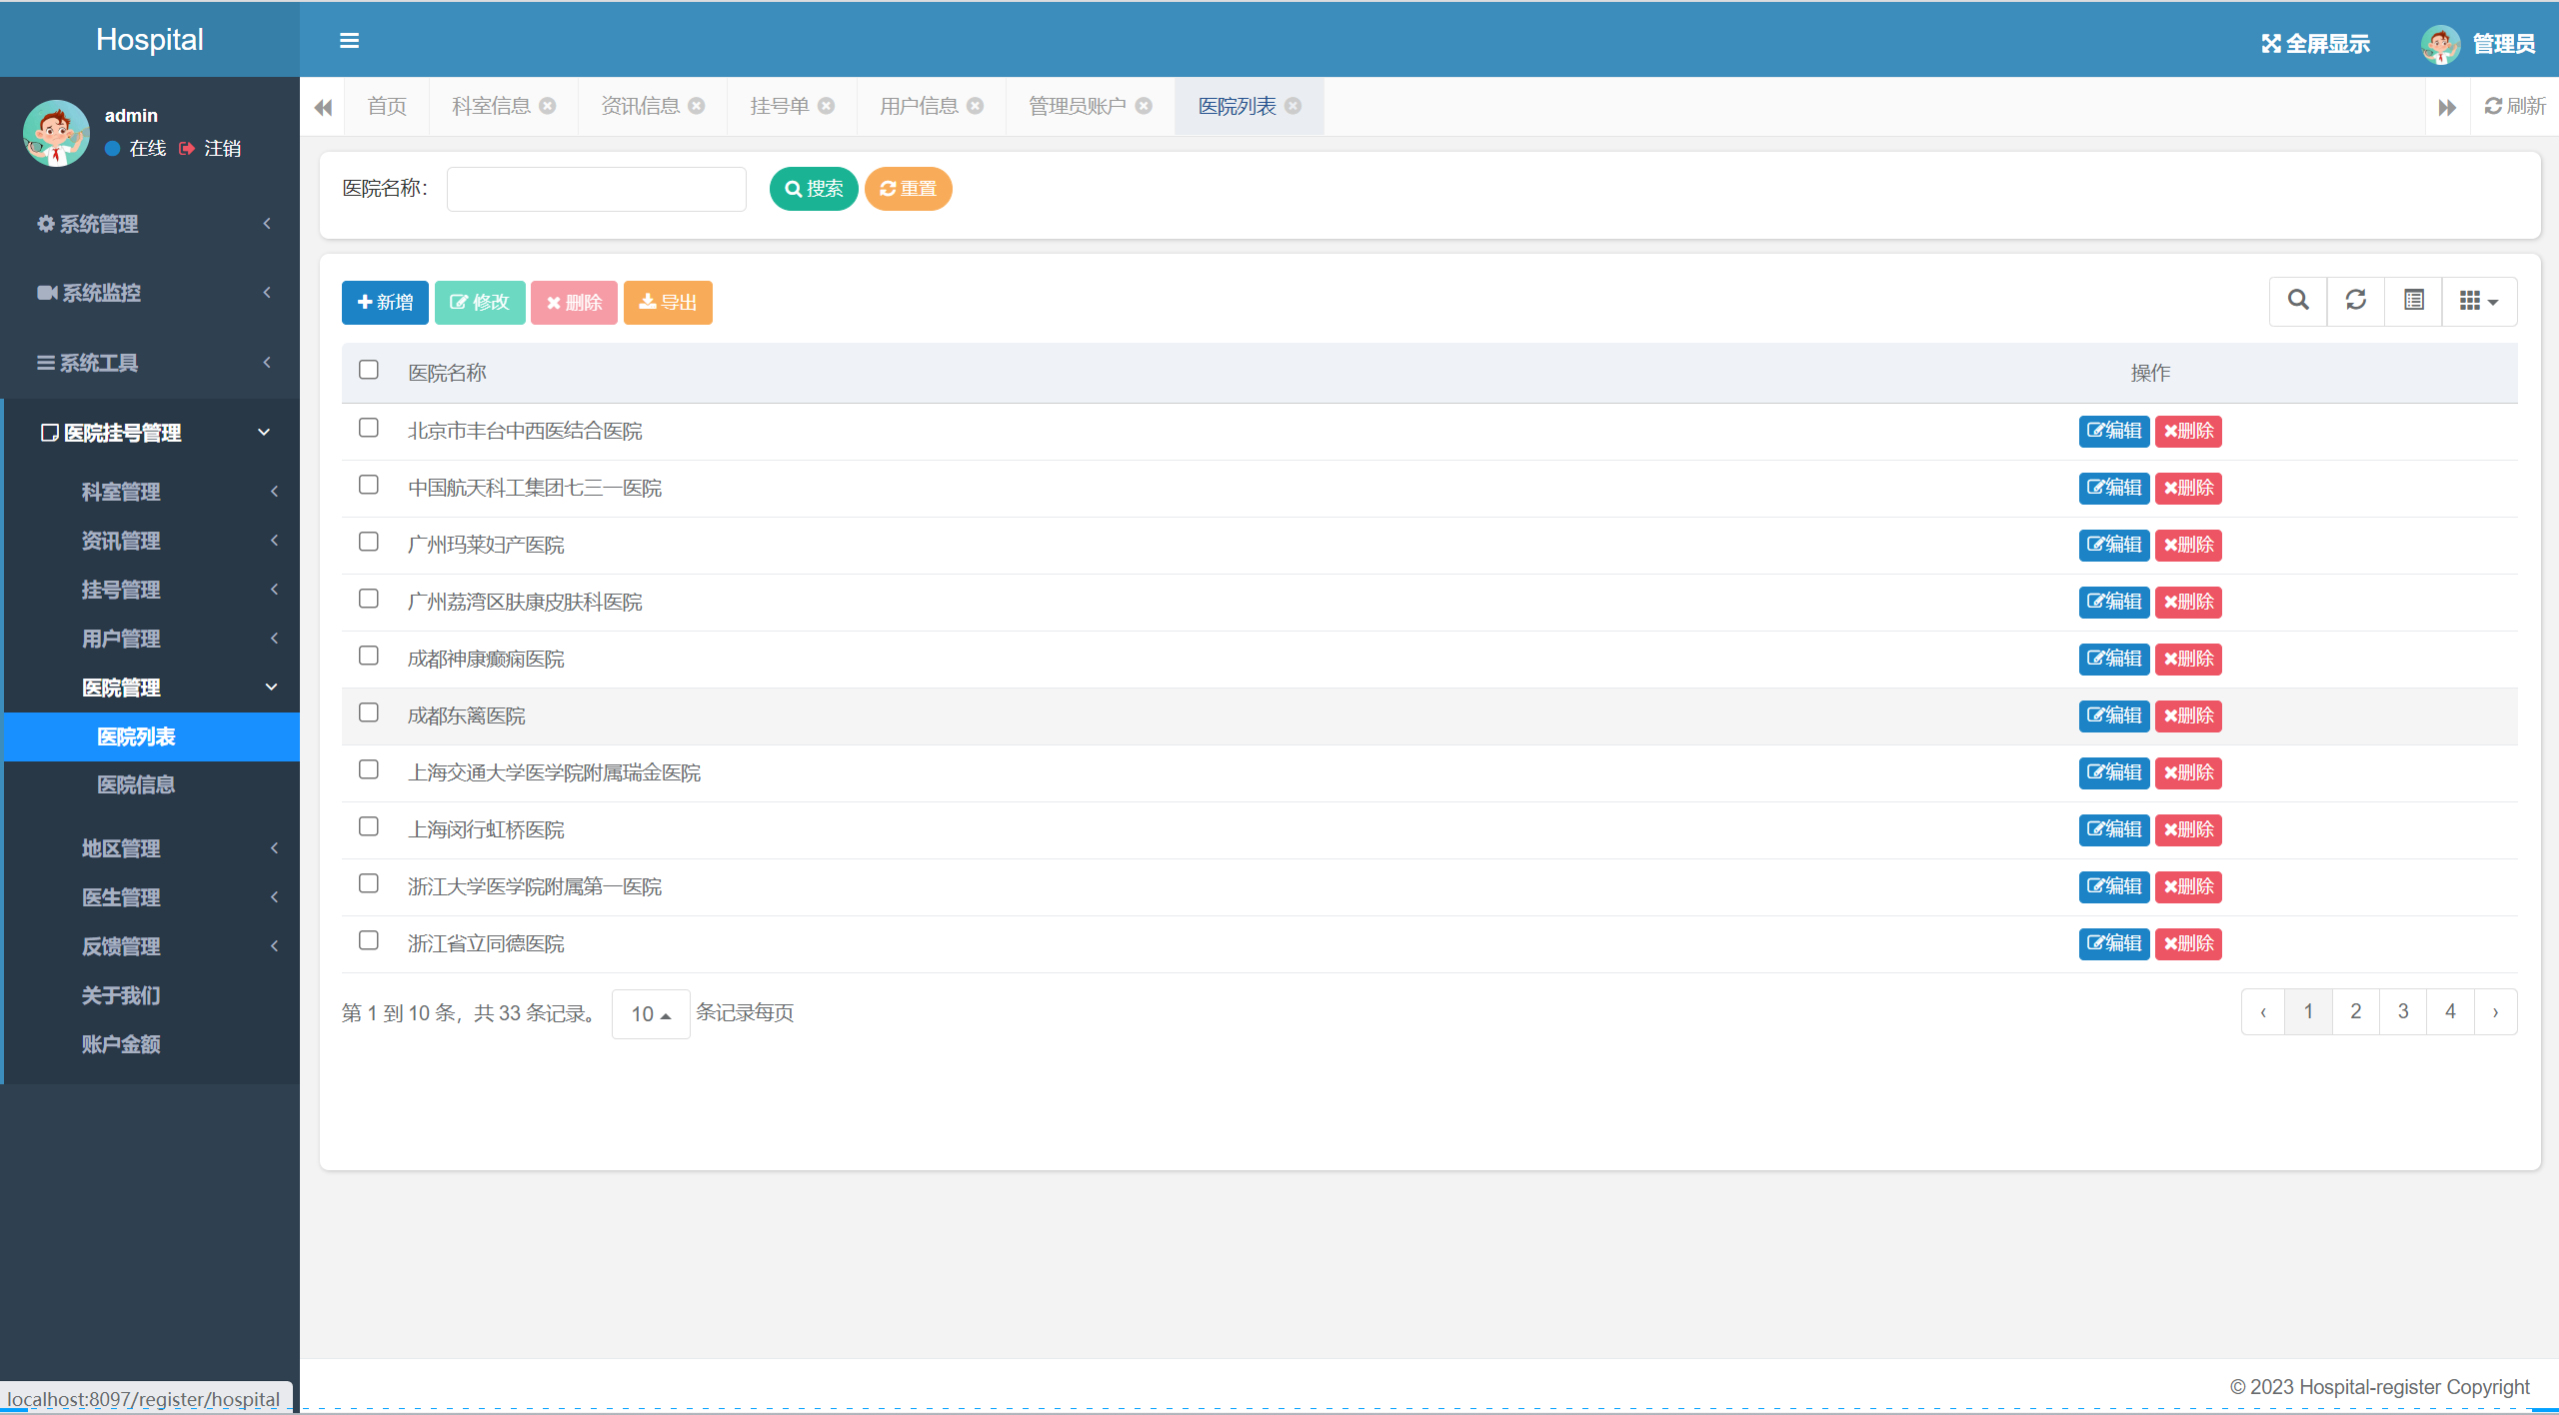Click the hamburger sidebar toggle icon

[349, 41]
